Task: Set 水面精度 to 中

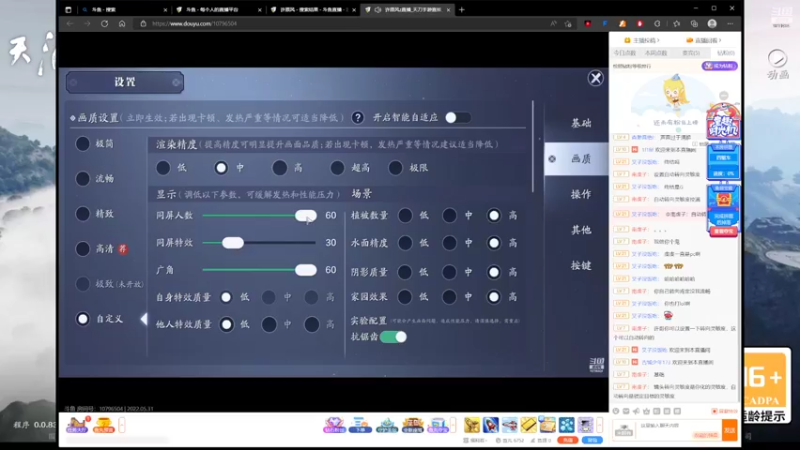Action: coord(449,243)
